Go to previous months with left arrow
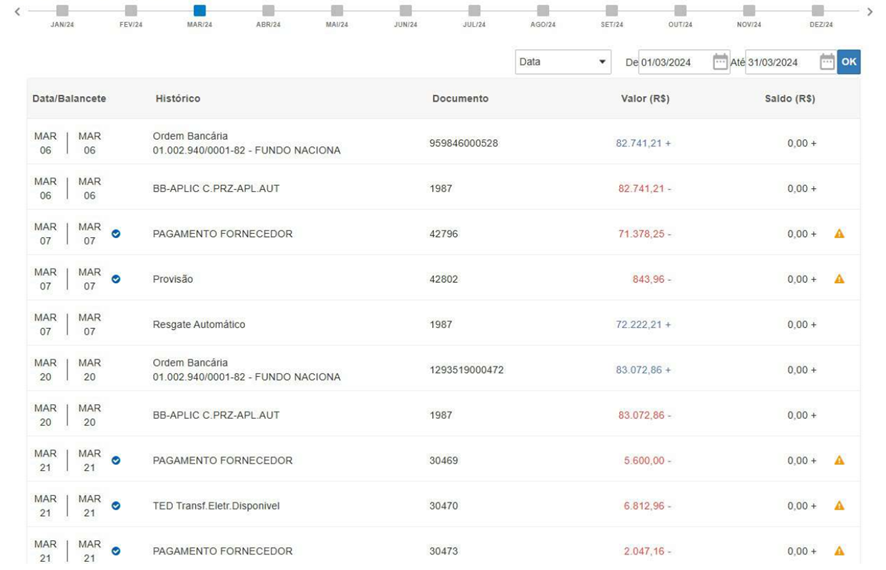The image size is (886, 570). point(18,11)
